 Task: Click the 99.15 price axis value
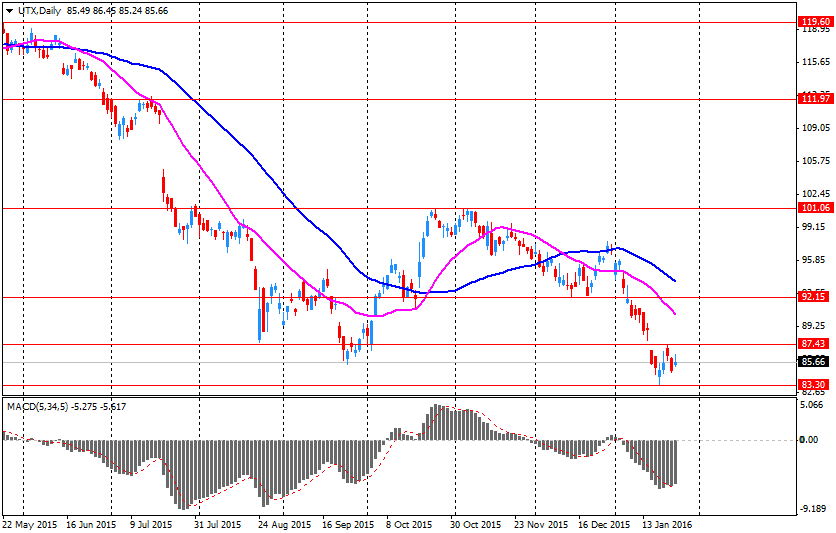pyautogui.click(x=814, y=227)
